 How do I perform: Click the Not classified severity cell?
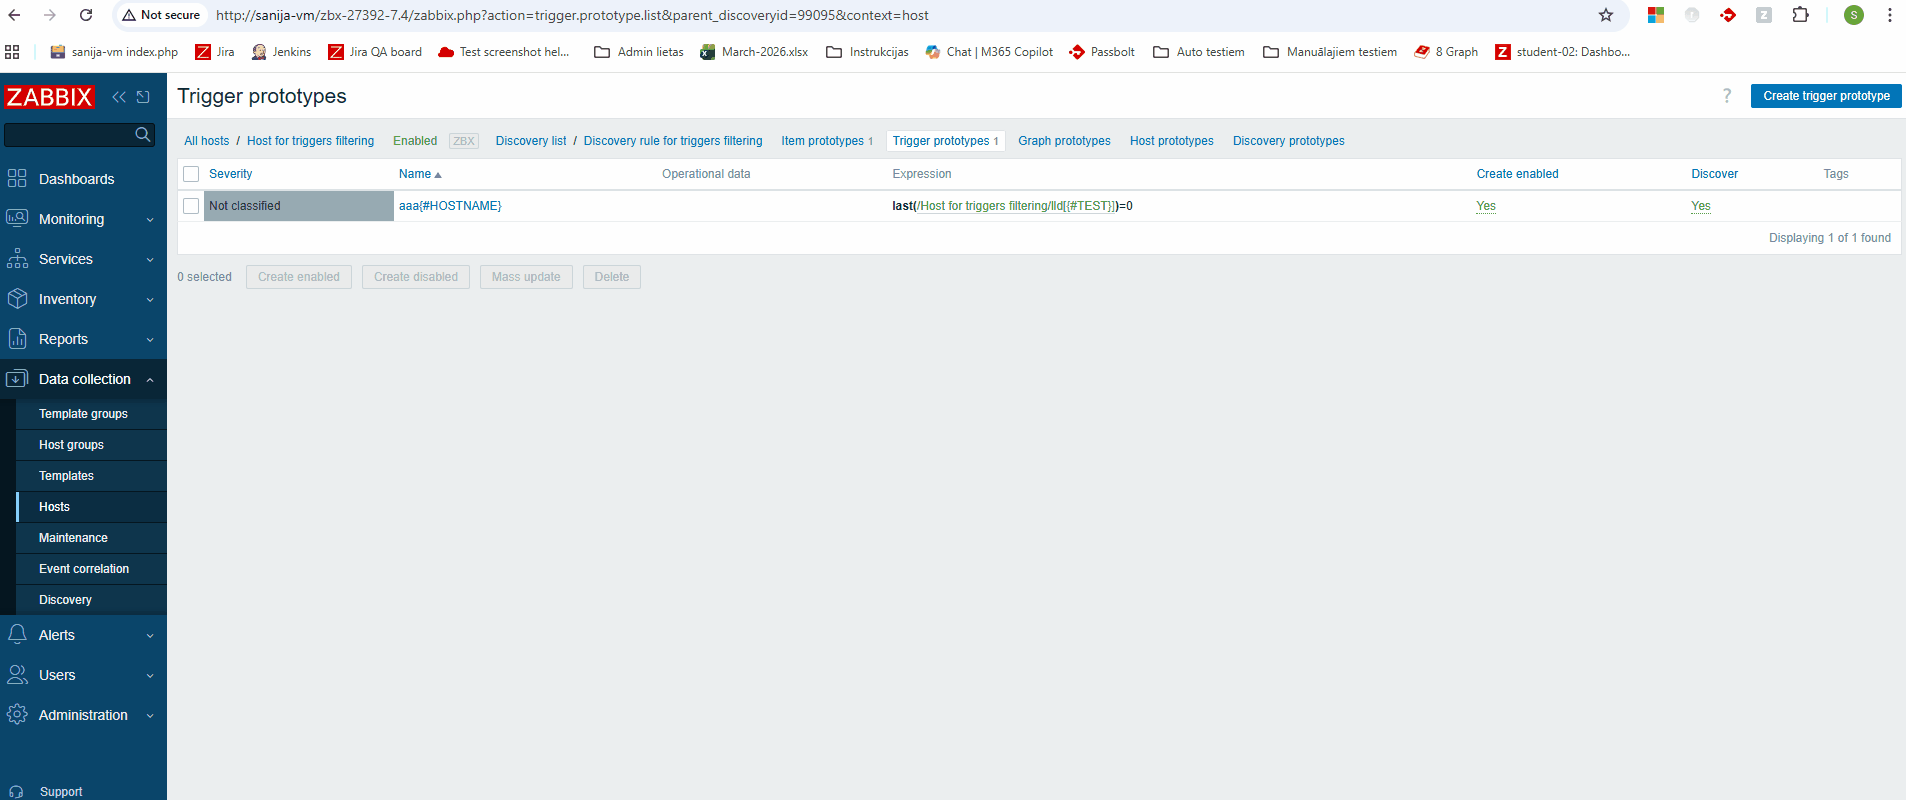click(x=298, y=206)
